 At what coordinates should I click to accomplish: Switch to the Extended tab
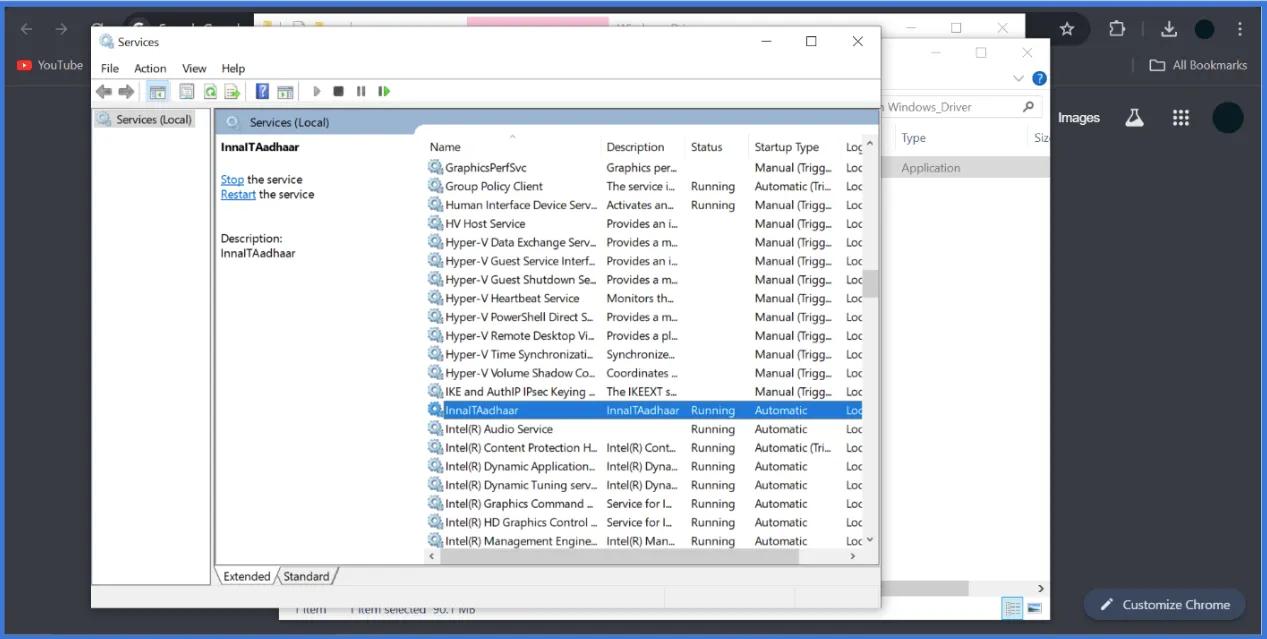tap(246, 576)
